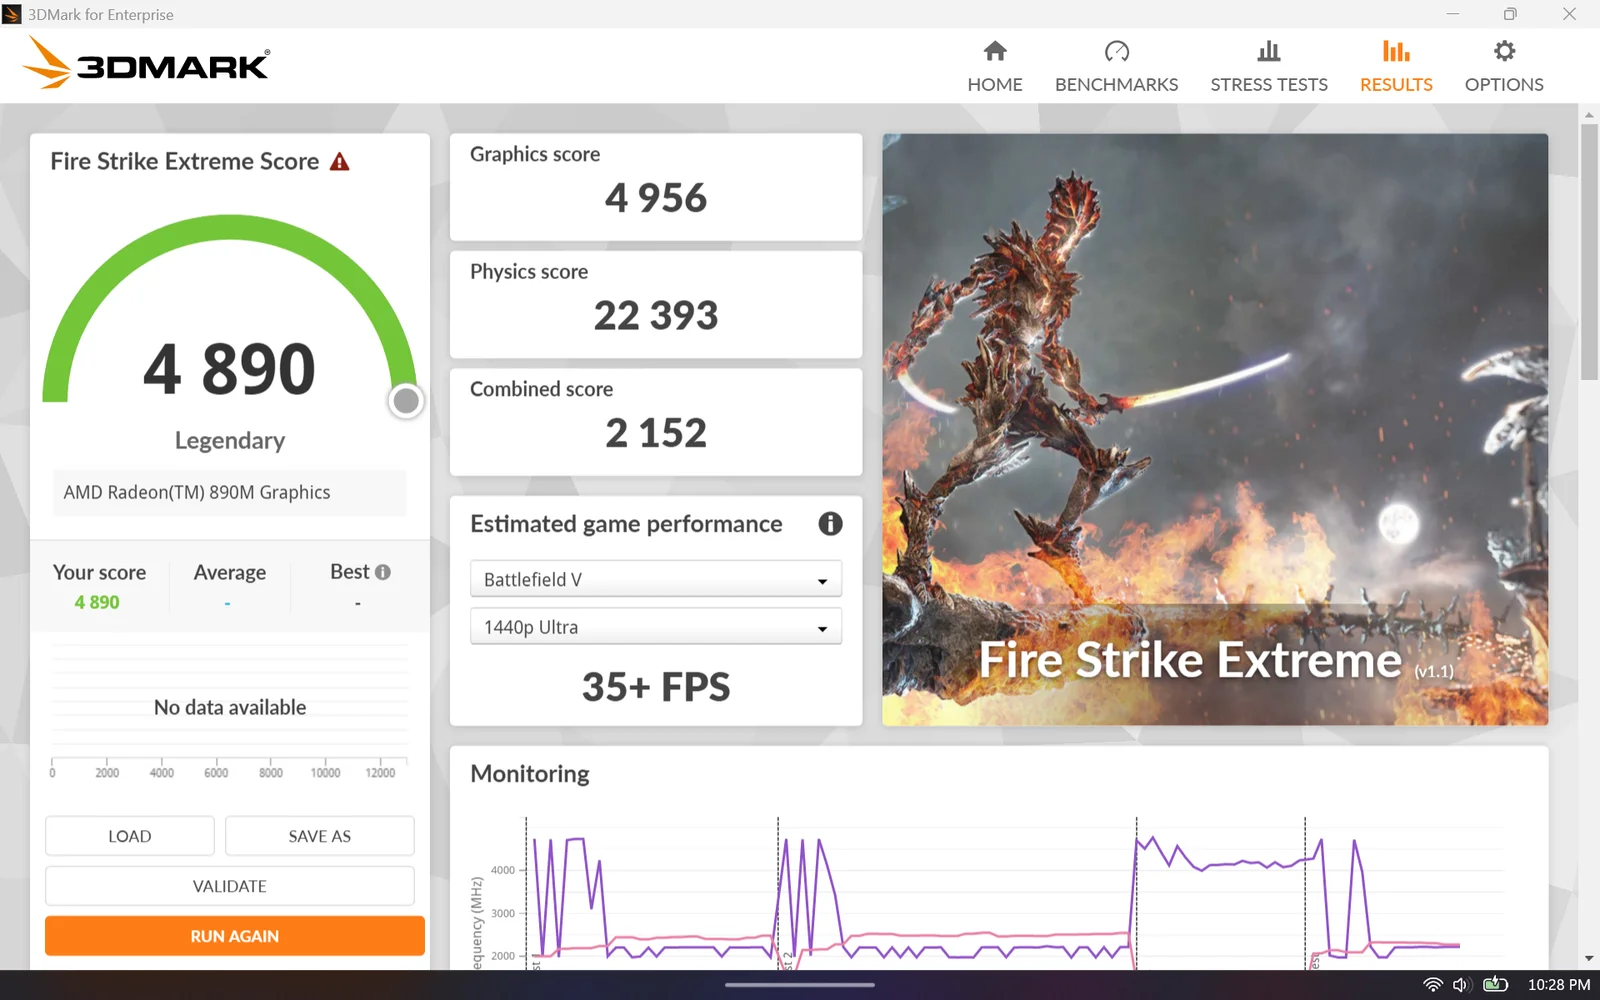Screen dimensions: 1600x1000
Task: Click the red warning triangle beside score
Action: click(x=340, y=162)
